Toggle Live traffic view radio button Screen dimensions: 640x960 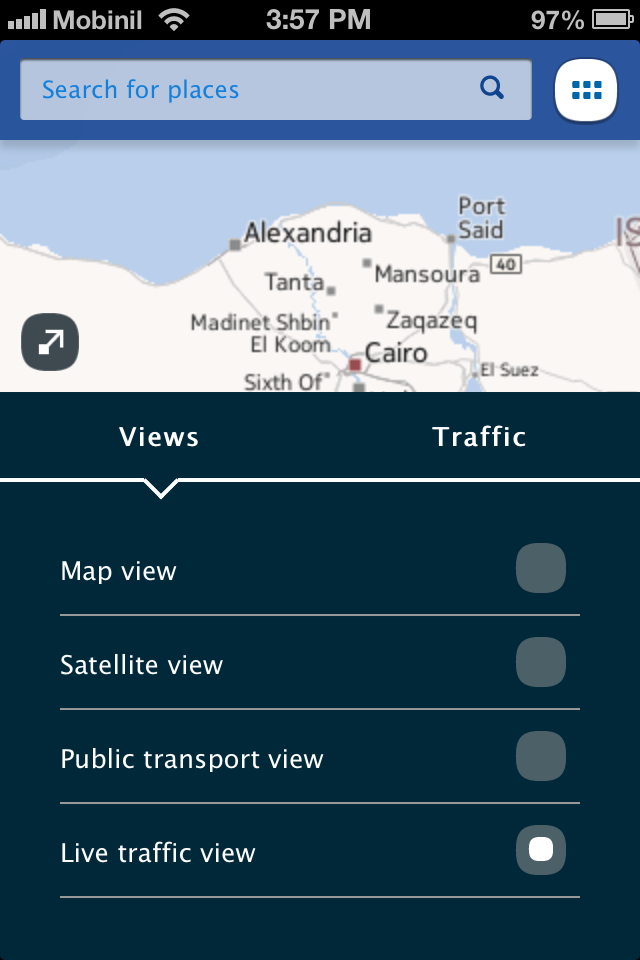tap(541, 850)
